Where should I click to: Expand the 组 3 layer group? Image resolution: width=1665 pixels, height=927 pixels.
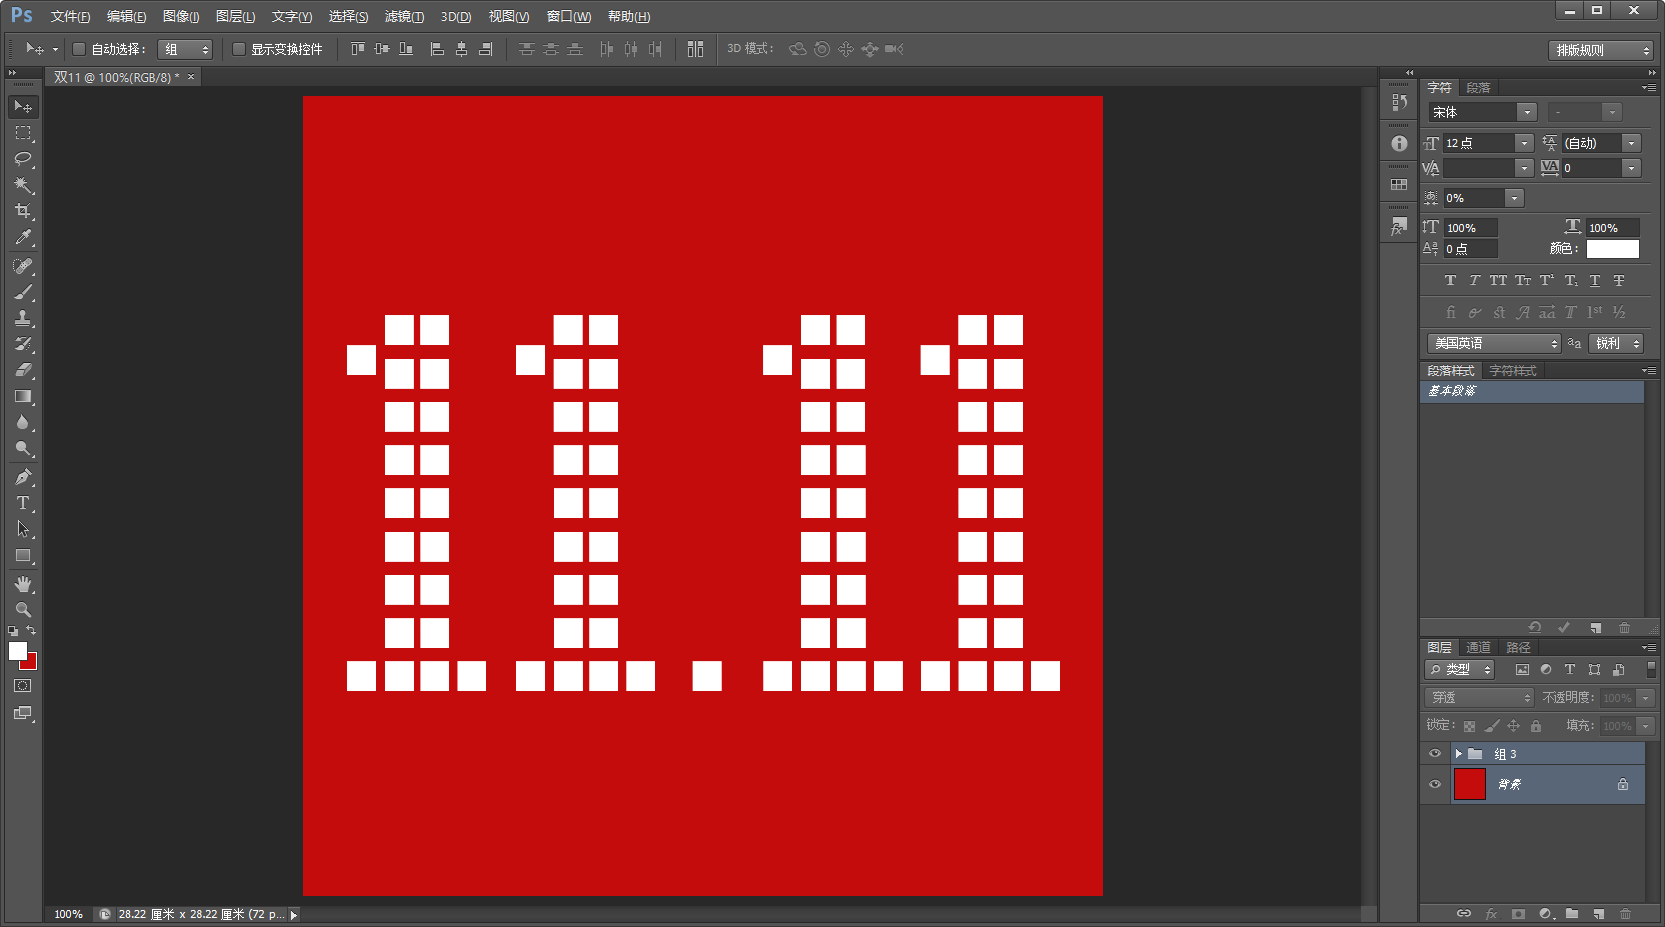(1459, 754)
